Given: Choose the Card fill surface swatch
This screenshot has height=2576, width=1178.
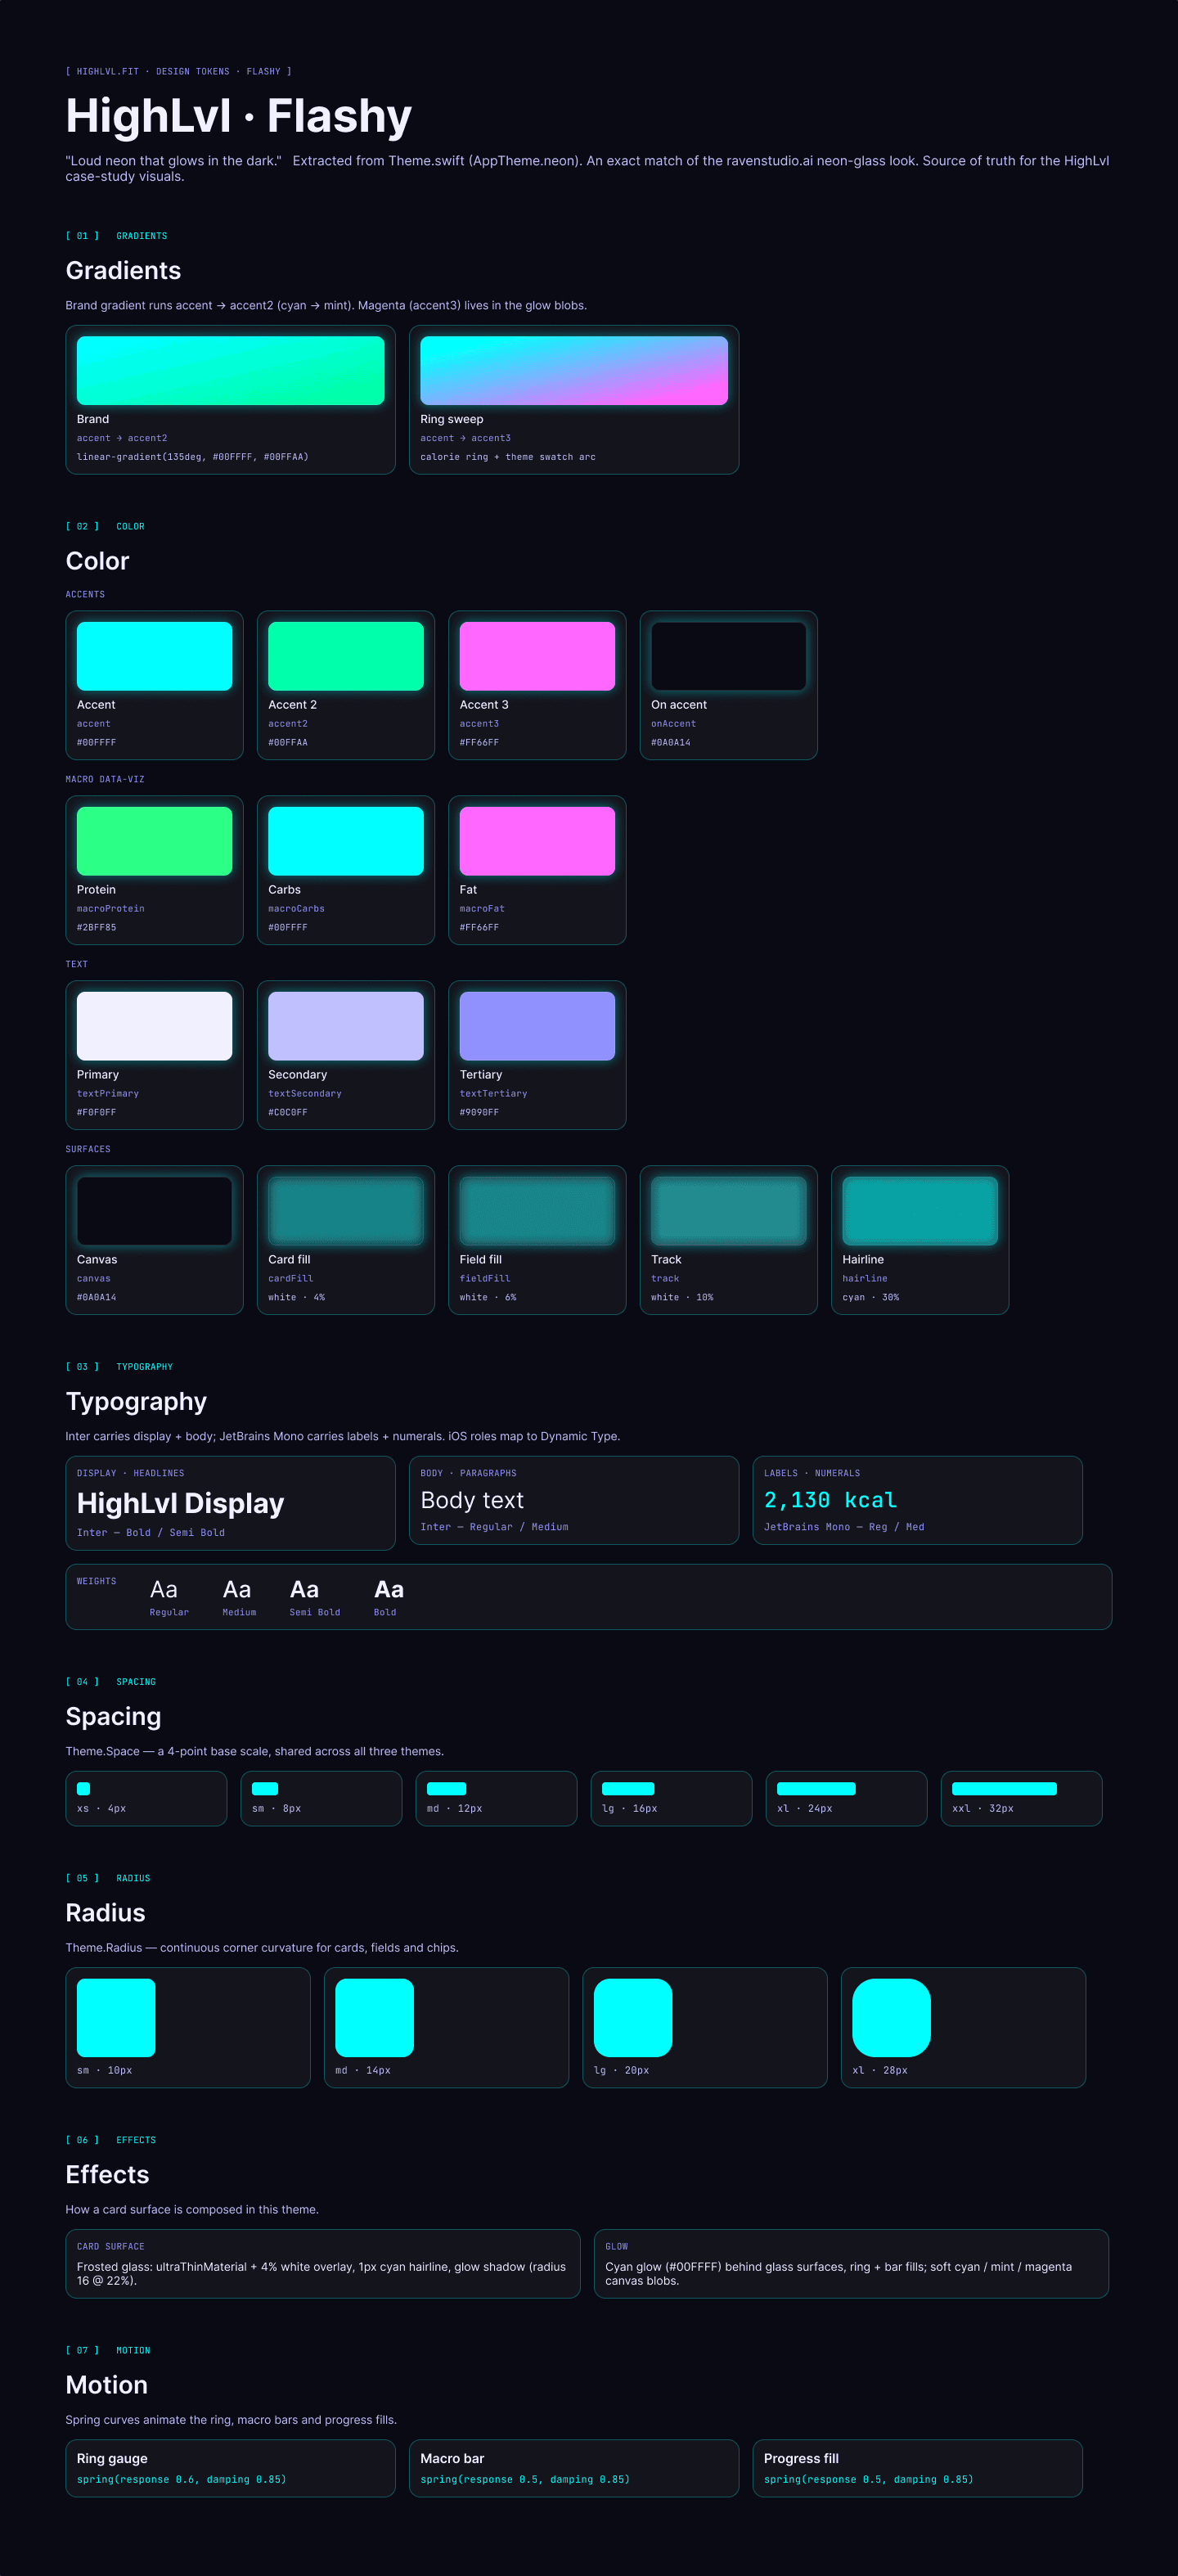Looking at the screenshot, I should (346, 1211).
